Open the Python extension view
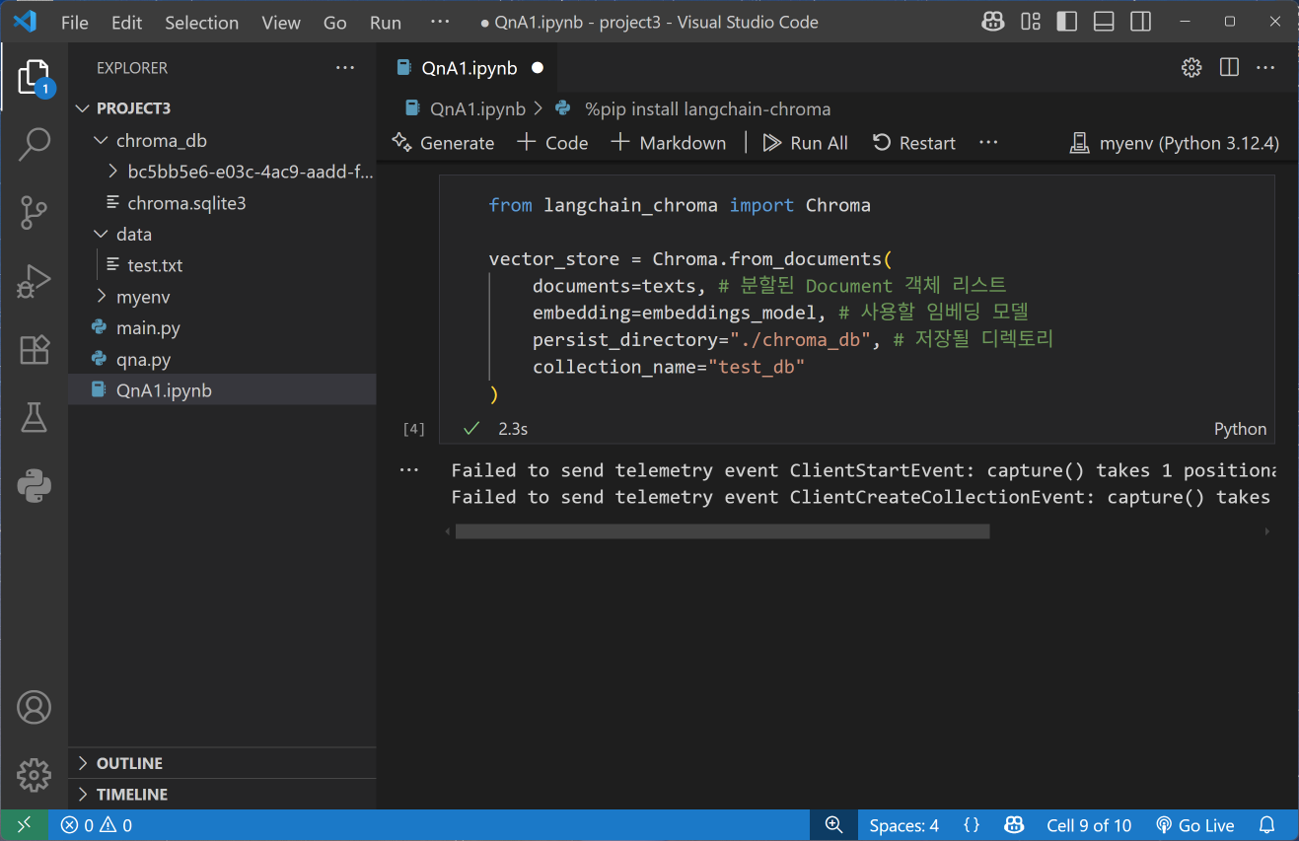 [x=34, y=486]
